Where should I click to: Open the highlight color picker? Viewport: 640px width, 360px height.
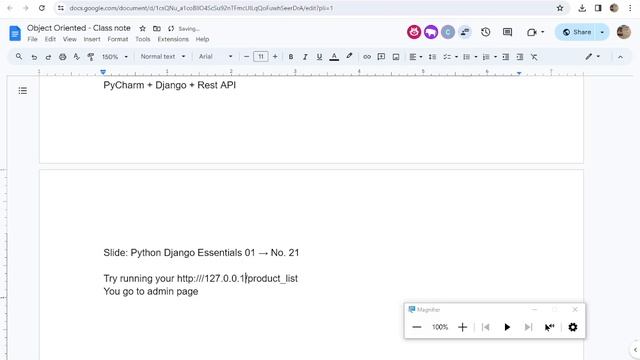click(x=349, y=57)
